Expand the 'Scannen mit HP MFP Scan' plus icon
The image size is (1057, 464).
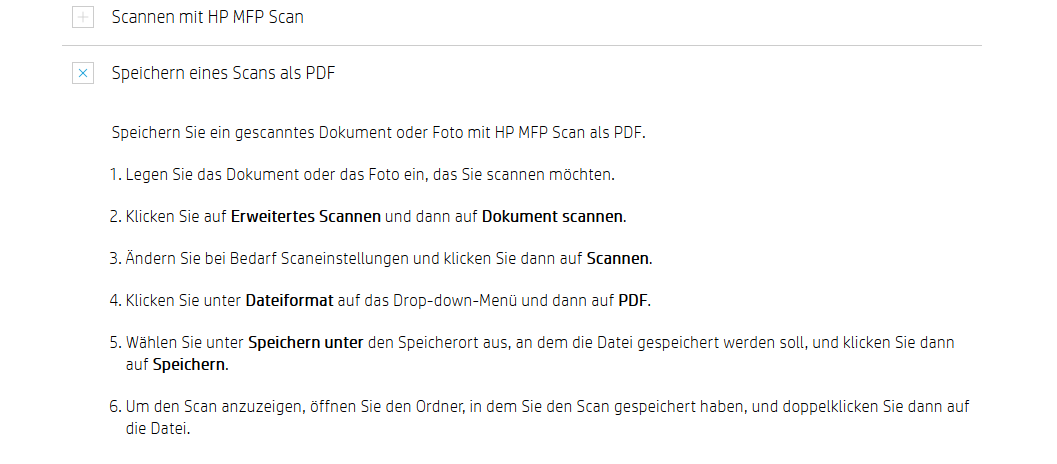[83, 18]
